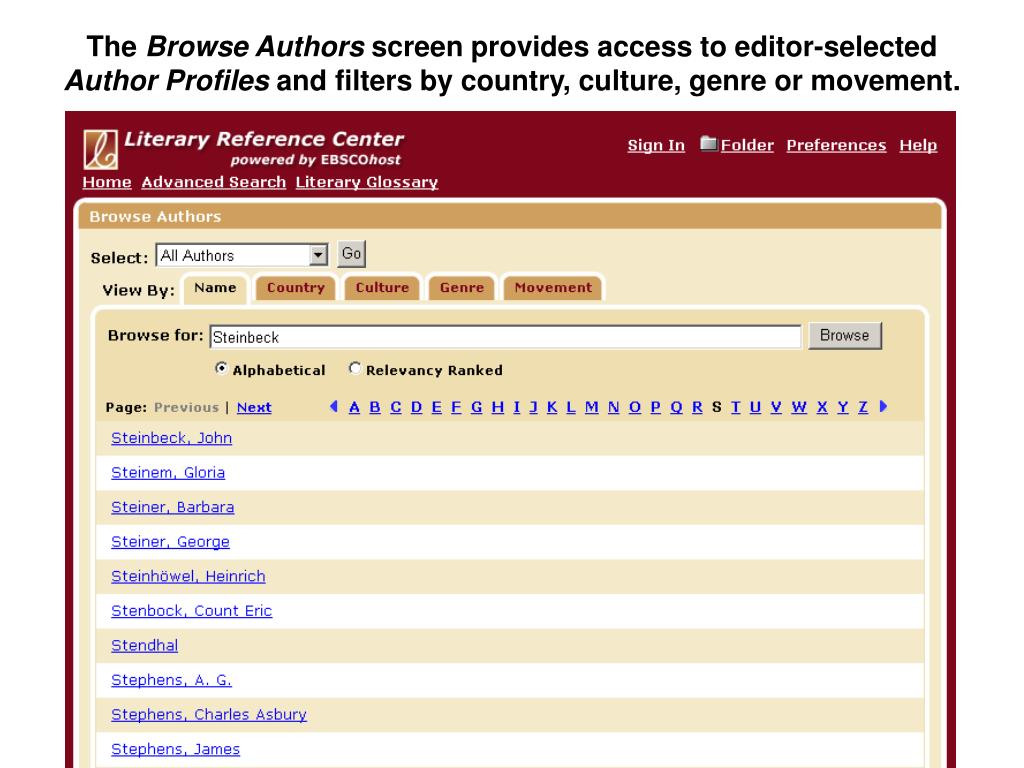Jump to authors starting with Y
The height and width of the screenshot is (768, 1024).
tap(843, 407)
